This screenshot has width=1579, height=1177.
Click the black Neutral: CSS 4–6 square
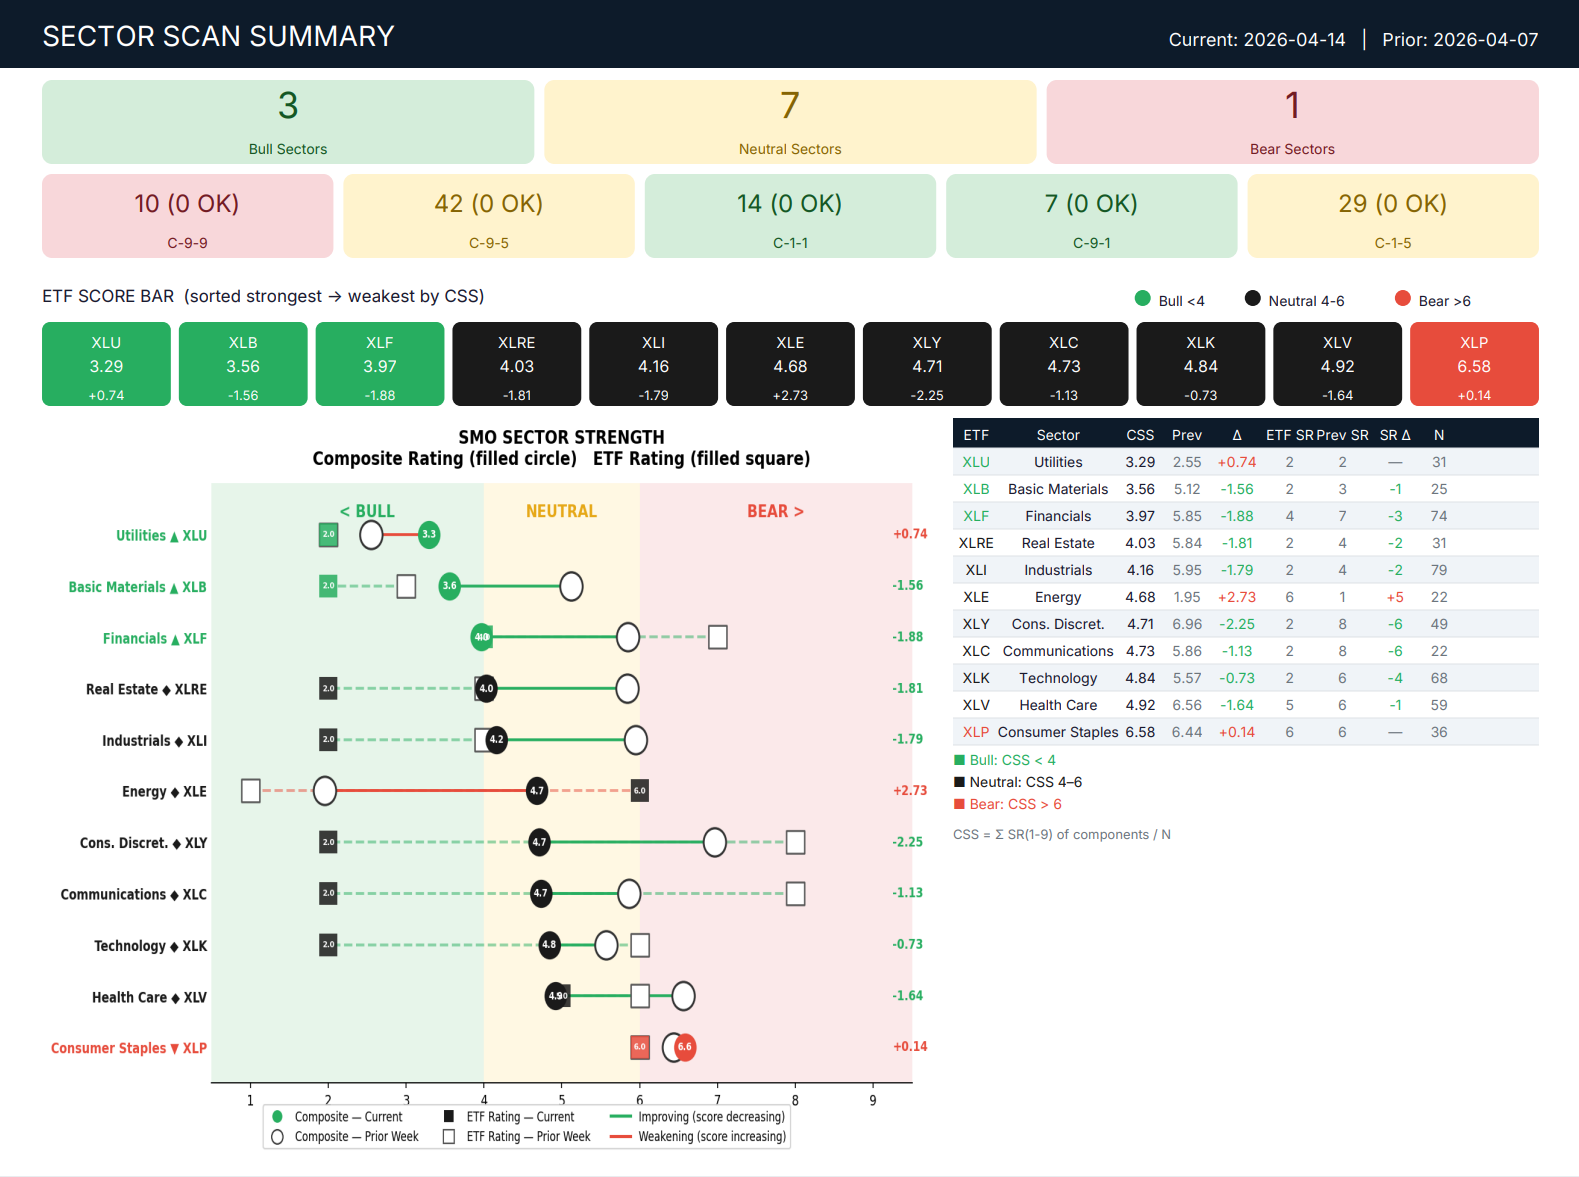click(x=960, y=782)
